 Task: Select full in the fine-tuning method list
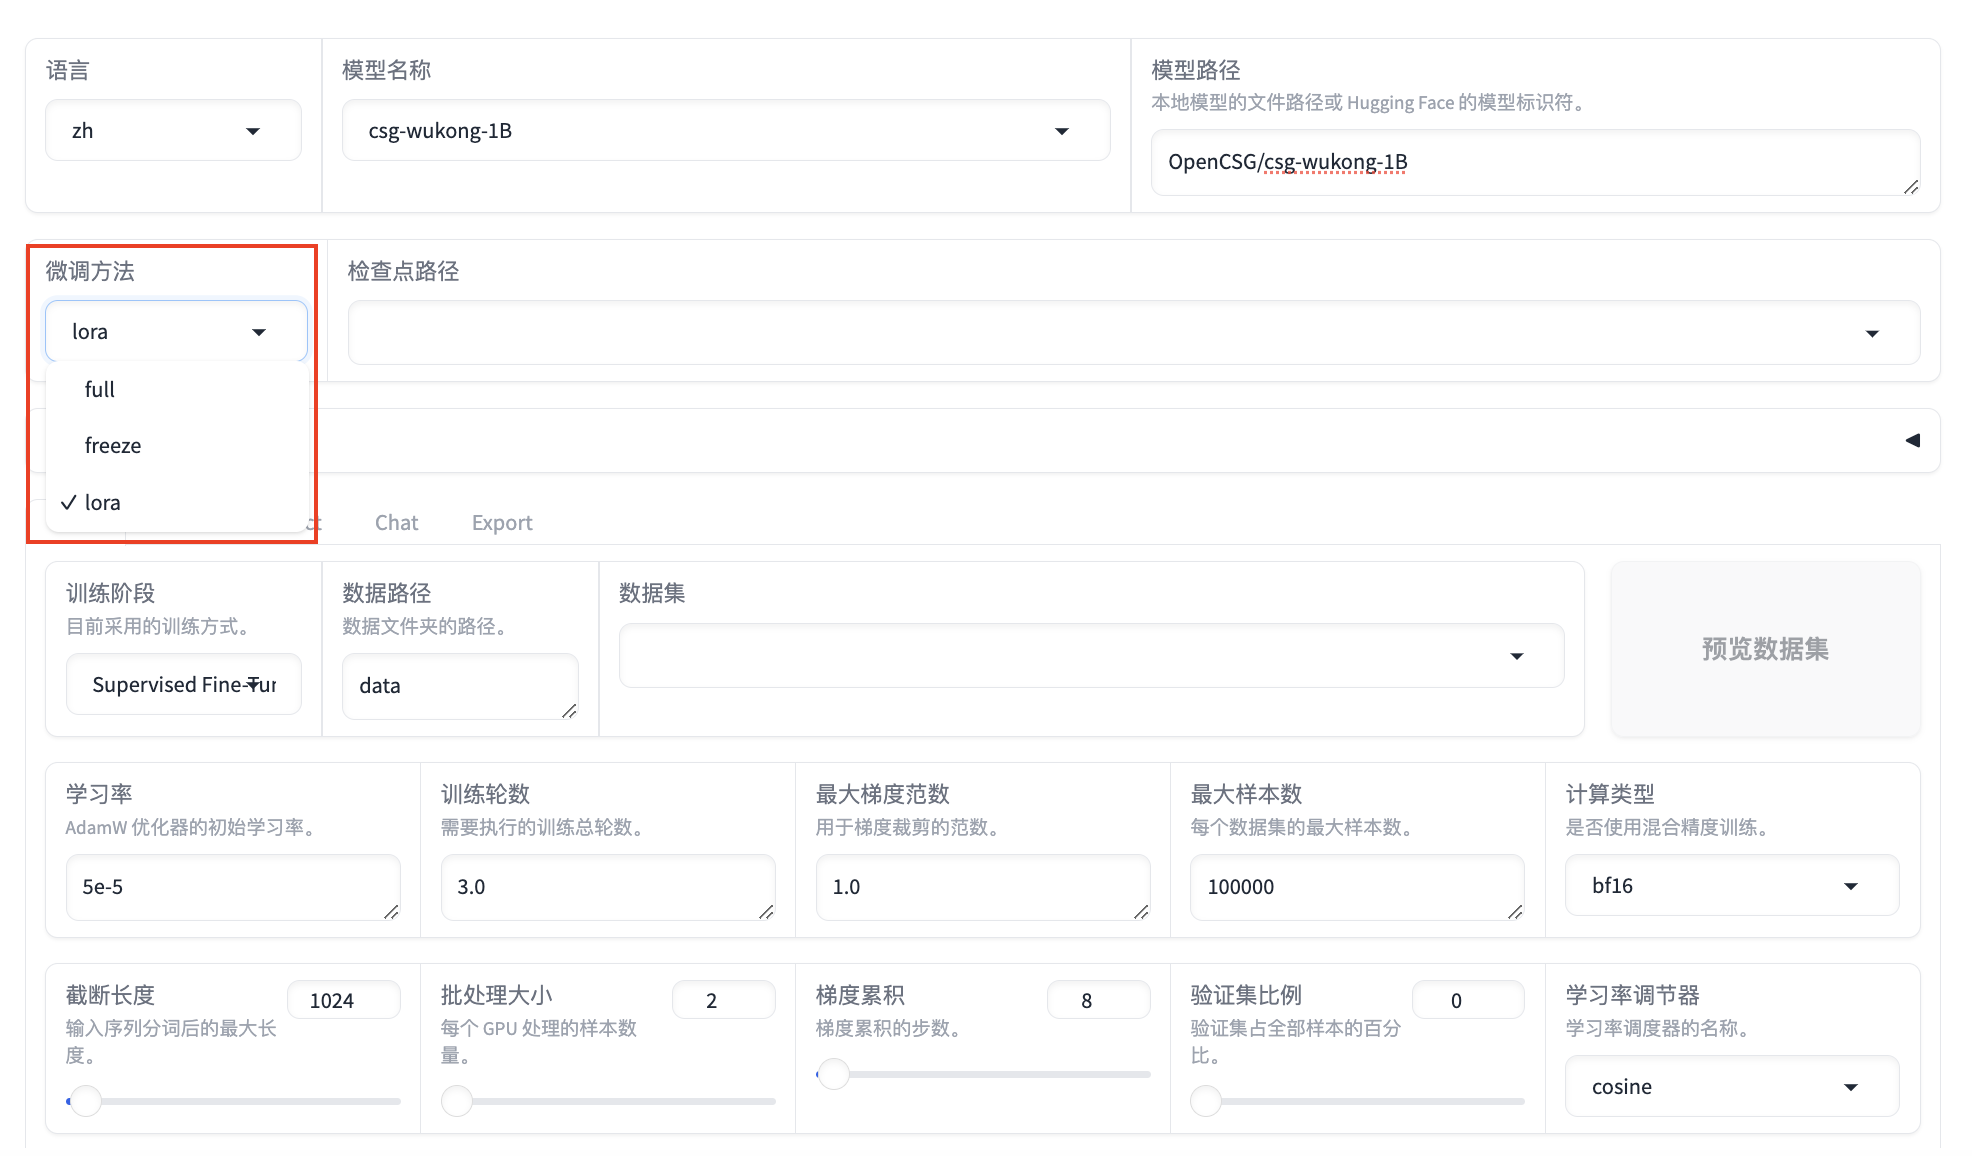100,389
